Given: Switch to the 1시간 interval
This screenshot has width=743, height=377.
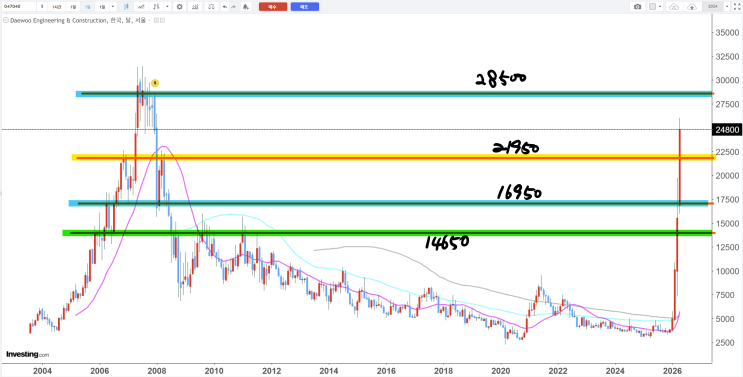Looking at the screenshot, I should coord(57,7).
